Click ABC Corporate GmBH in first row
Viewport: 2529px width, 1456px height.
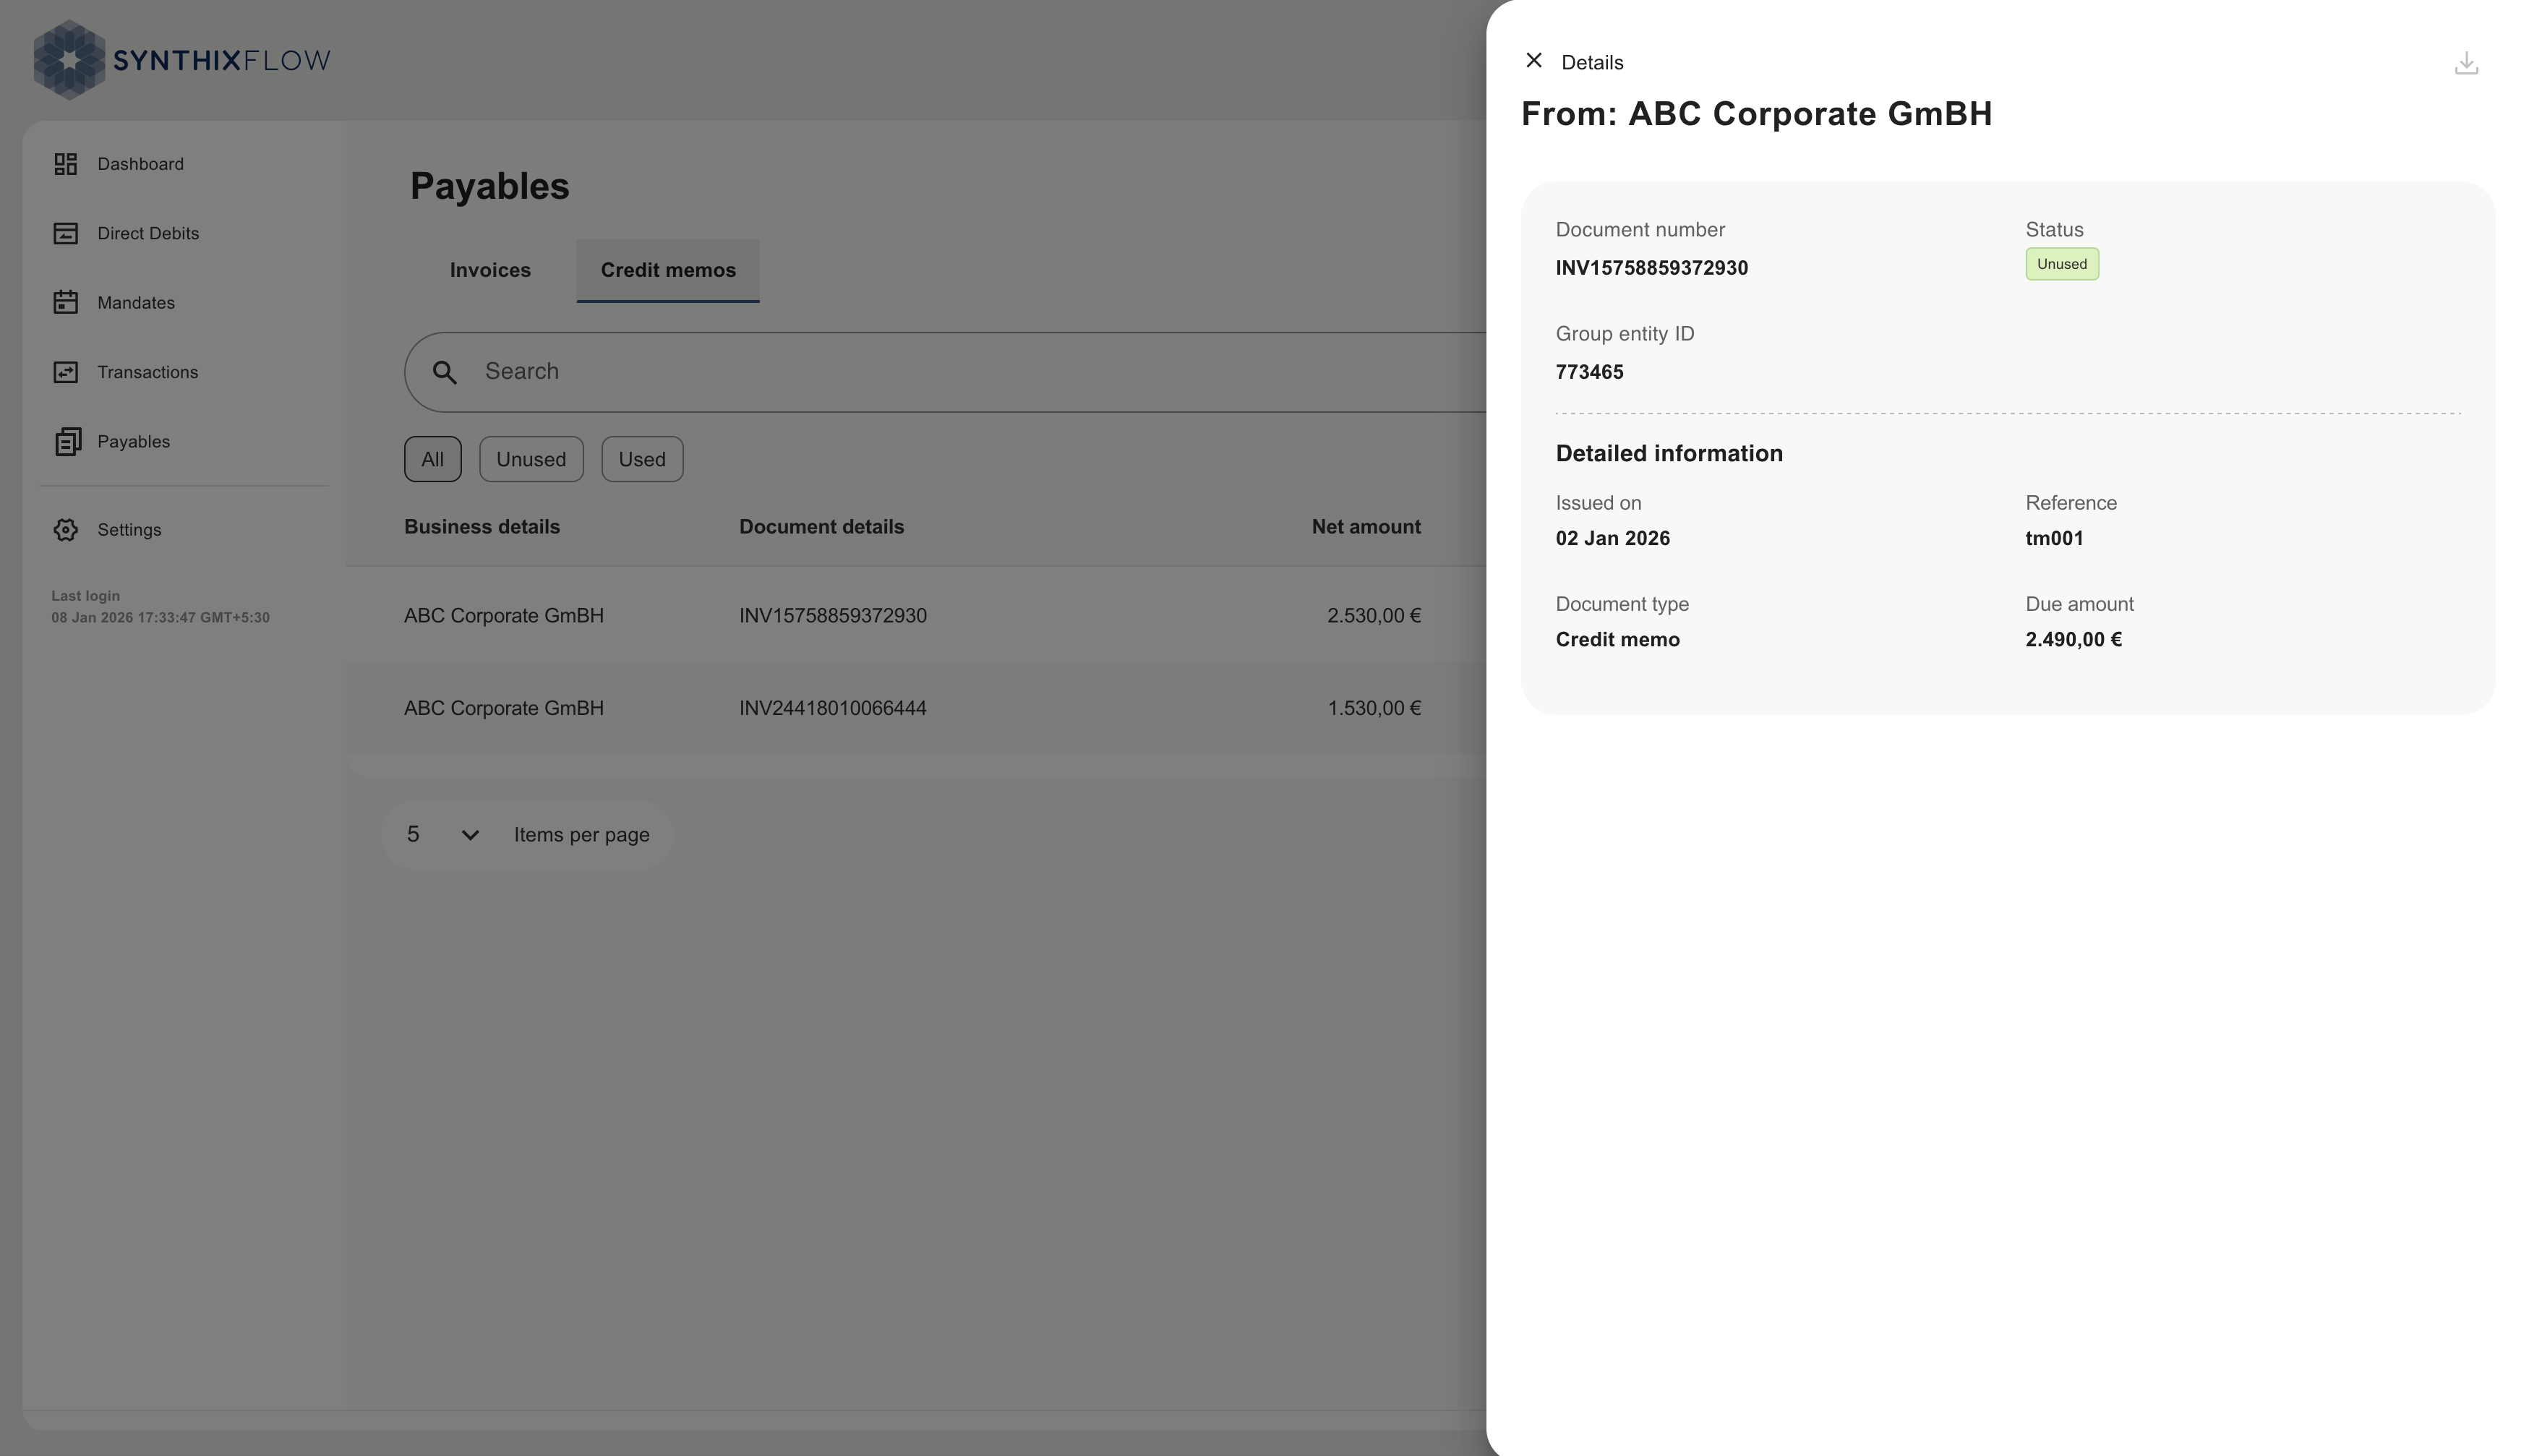click(504, 616)
